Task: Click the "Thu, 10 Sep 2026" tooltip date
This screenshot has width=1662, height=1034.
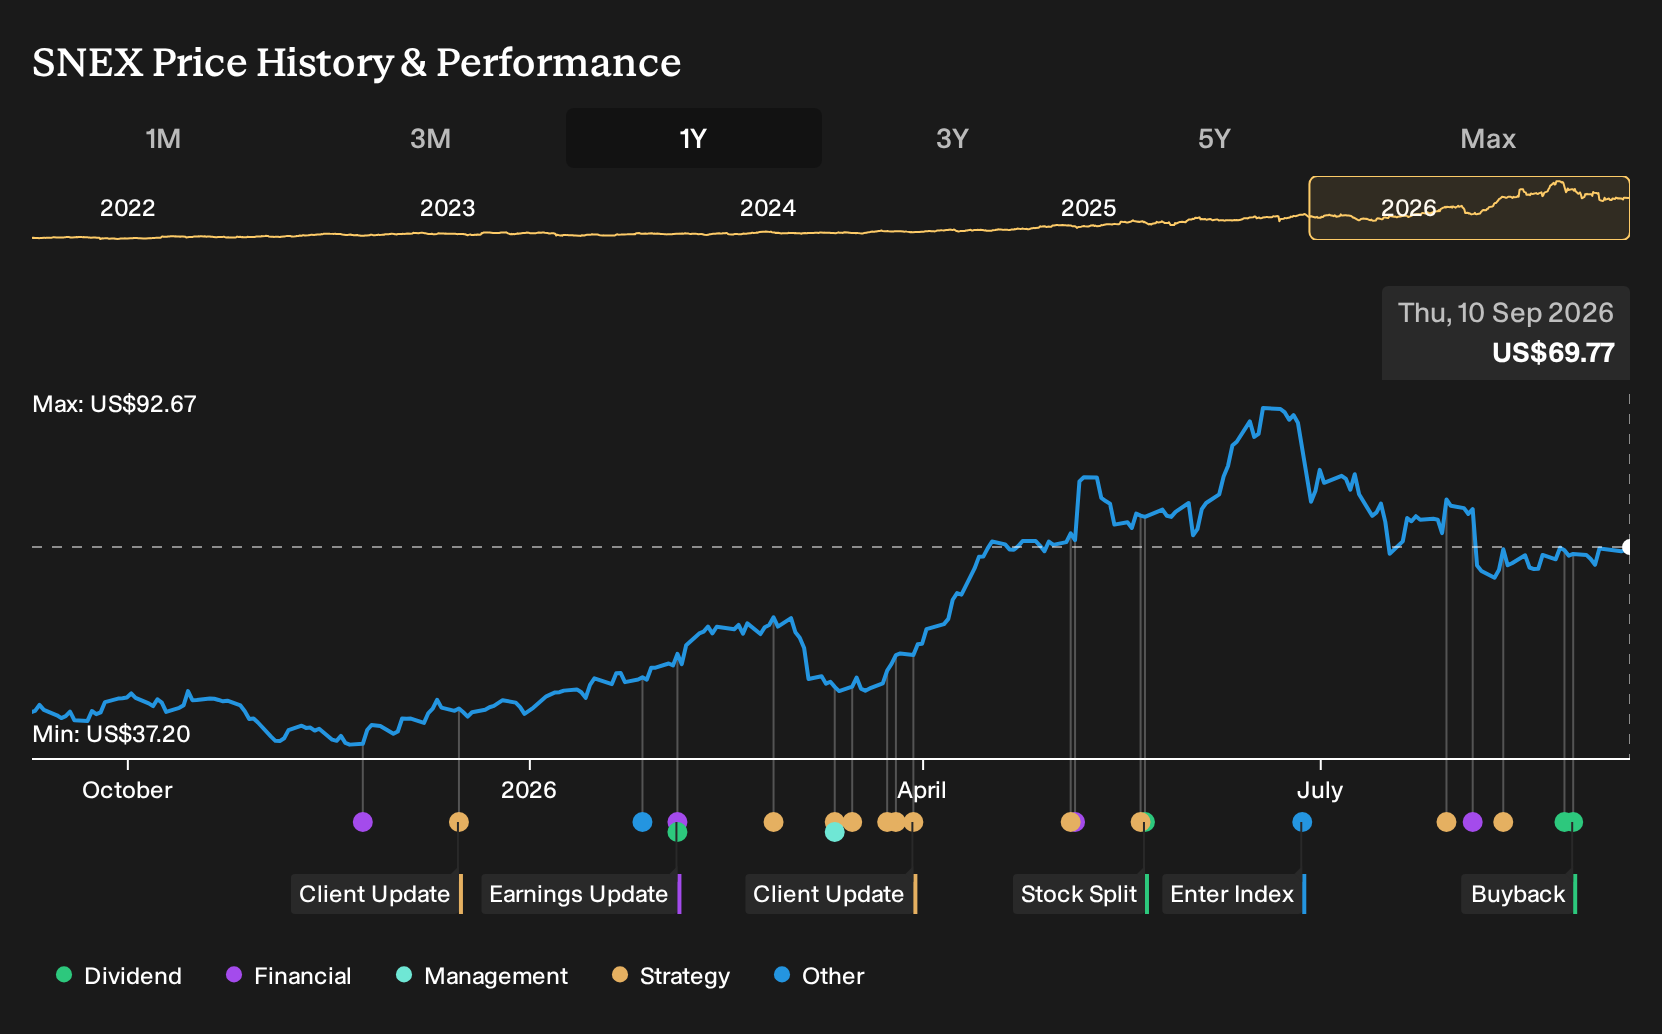Action: 1506,313
